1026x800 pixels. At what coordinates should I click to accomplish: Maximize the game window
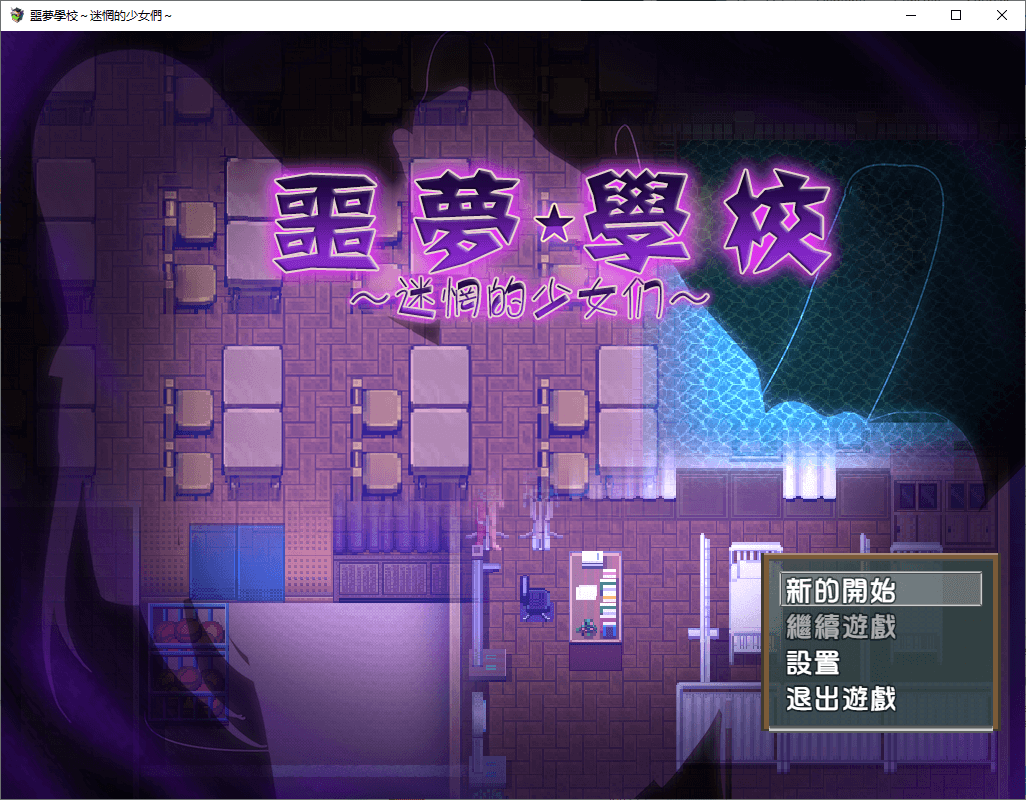[x=956, y=15]
